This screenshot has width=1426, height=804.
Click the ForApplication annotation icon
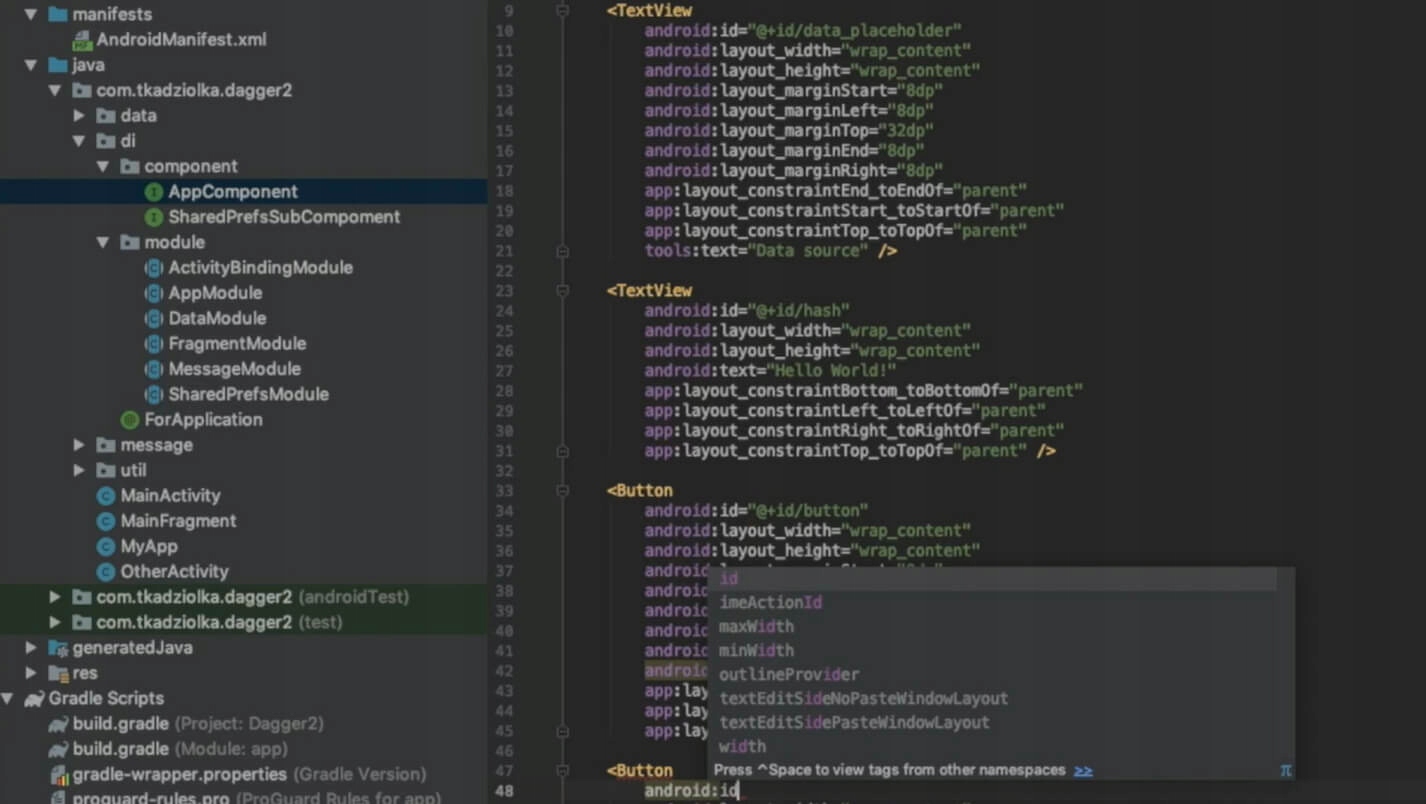(x=129, y=420)
